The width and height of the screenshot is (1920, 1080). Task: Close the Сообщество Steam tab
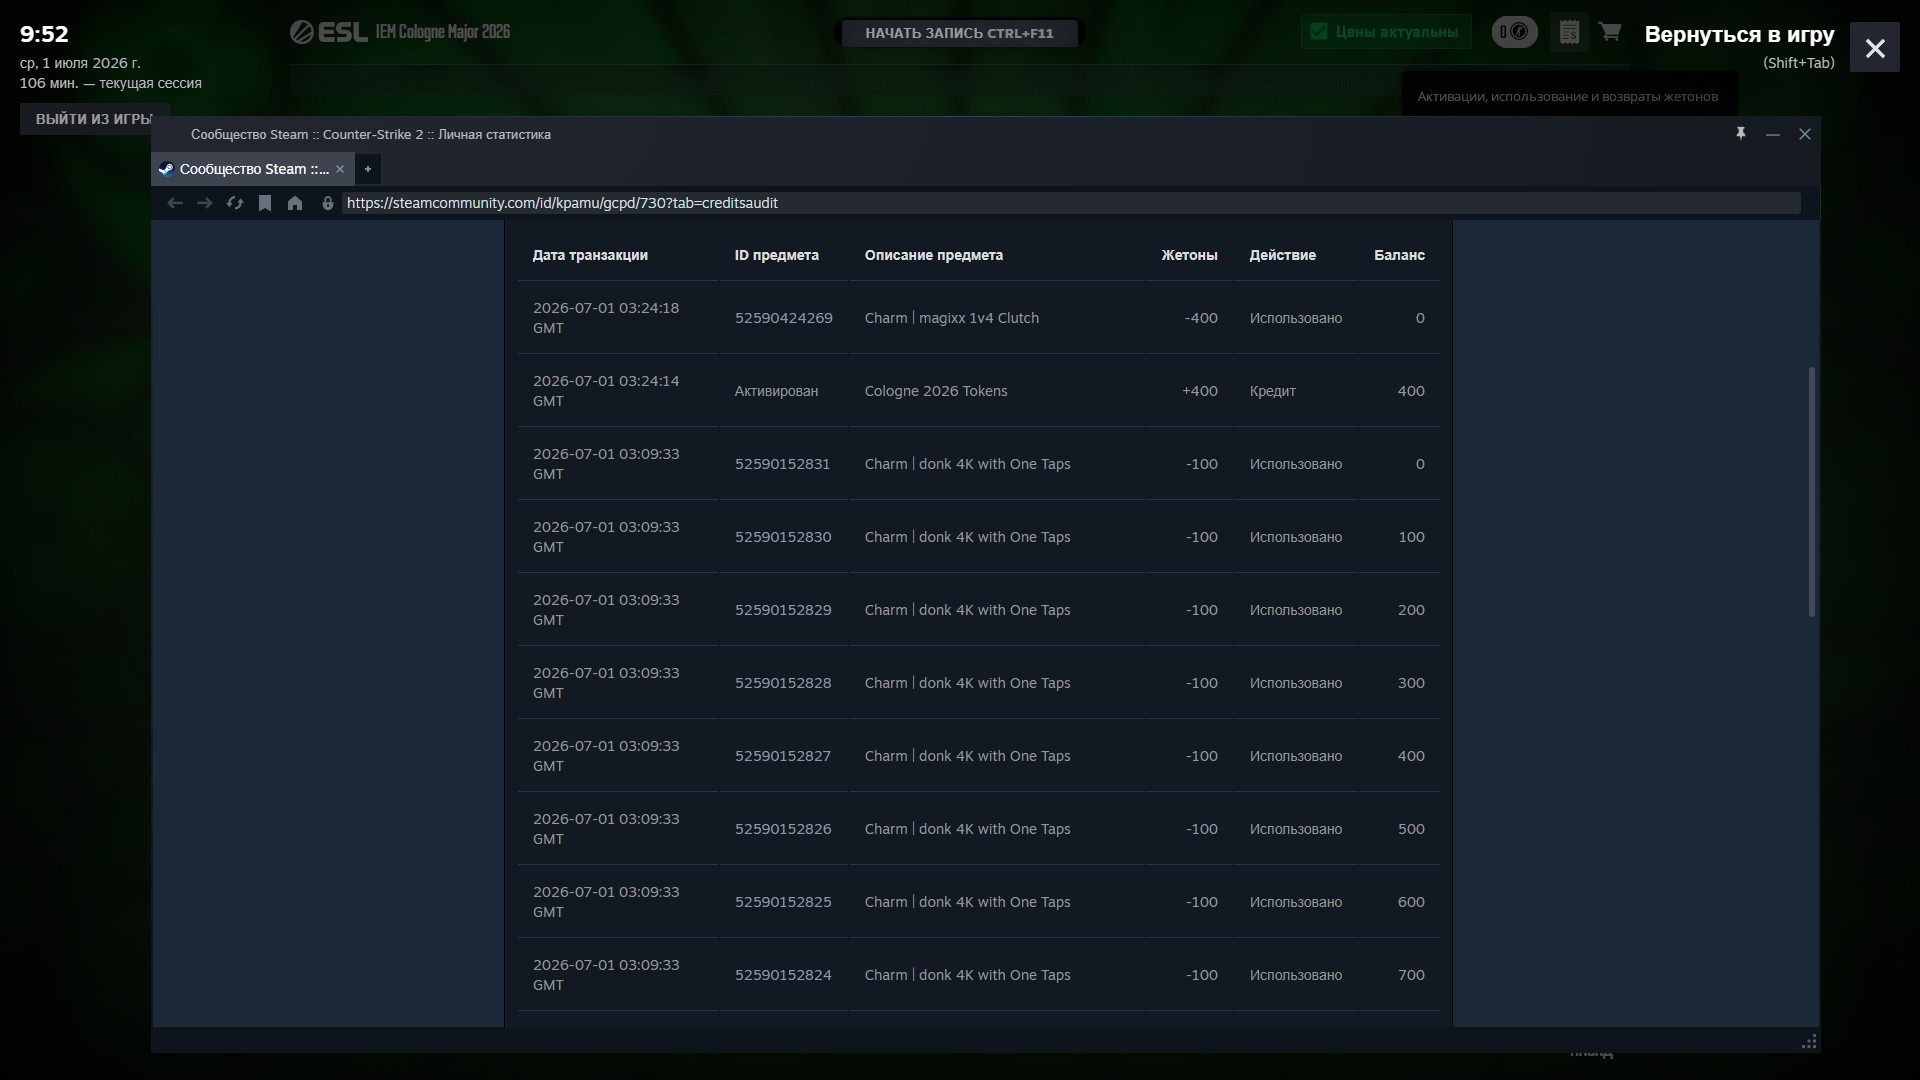340,169
